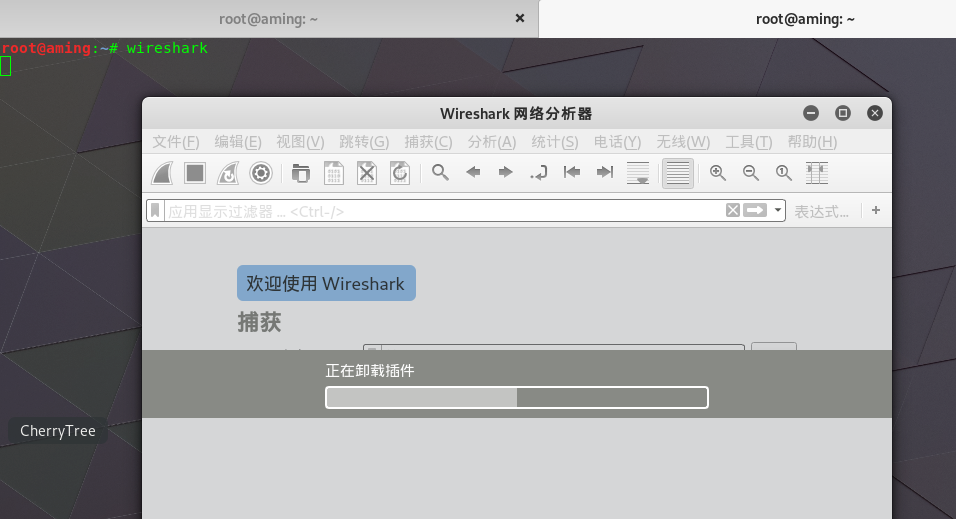
Task: Switch to the inactive root@aming terminal tab
Action: tap(268, 19)
